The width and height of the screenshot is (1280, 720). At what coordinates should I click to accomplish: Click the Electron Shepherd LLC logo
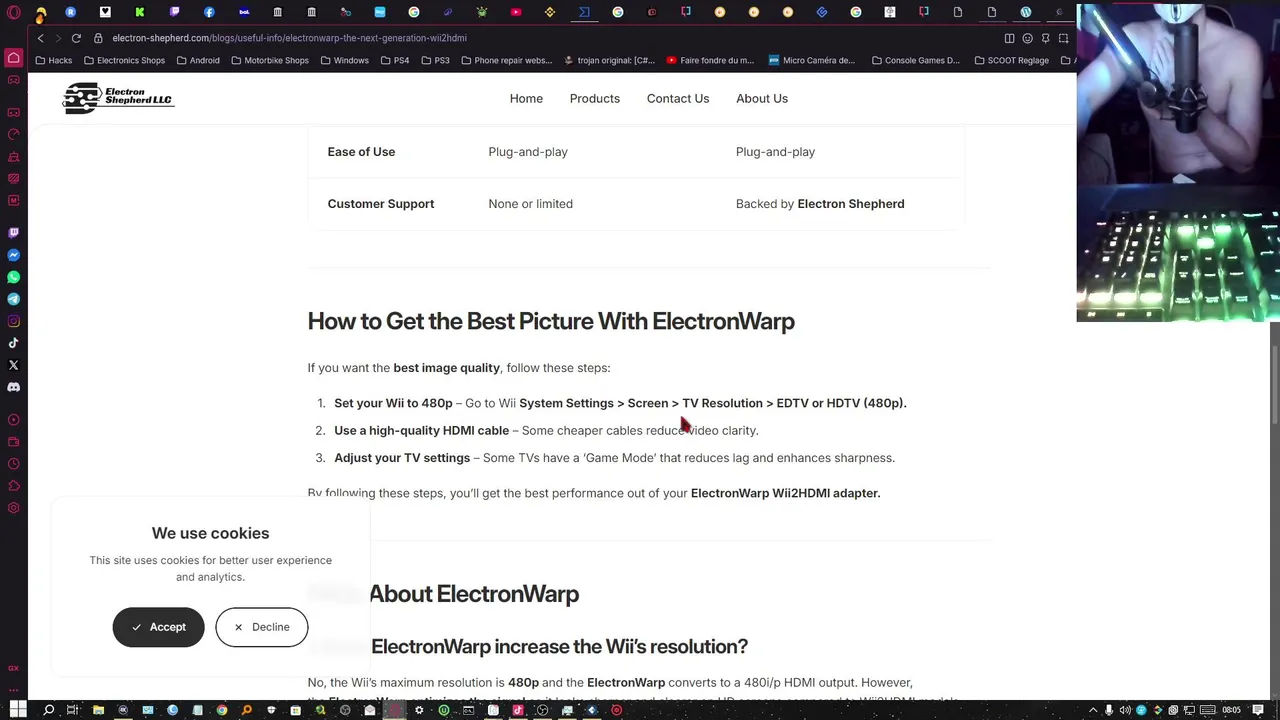pos(118,98)
